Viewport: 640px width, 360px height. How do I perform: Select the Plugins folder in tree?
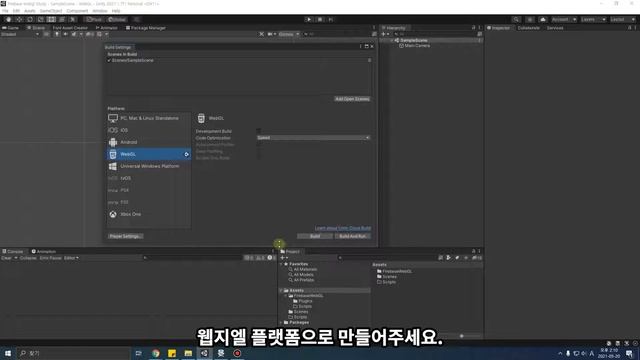305,301
